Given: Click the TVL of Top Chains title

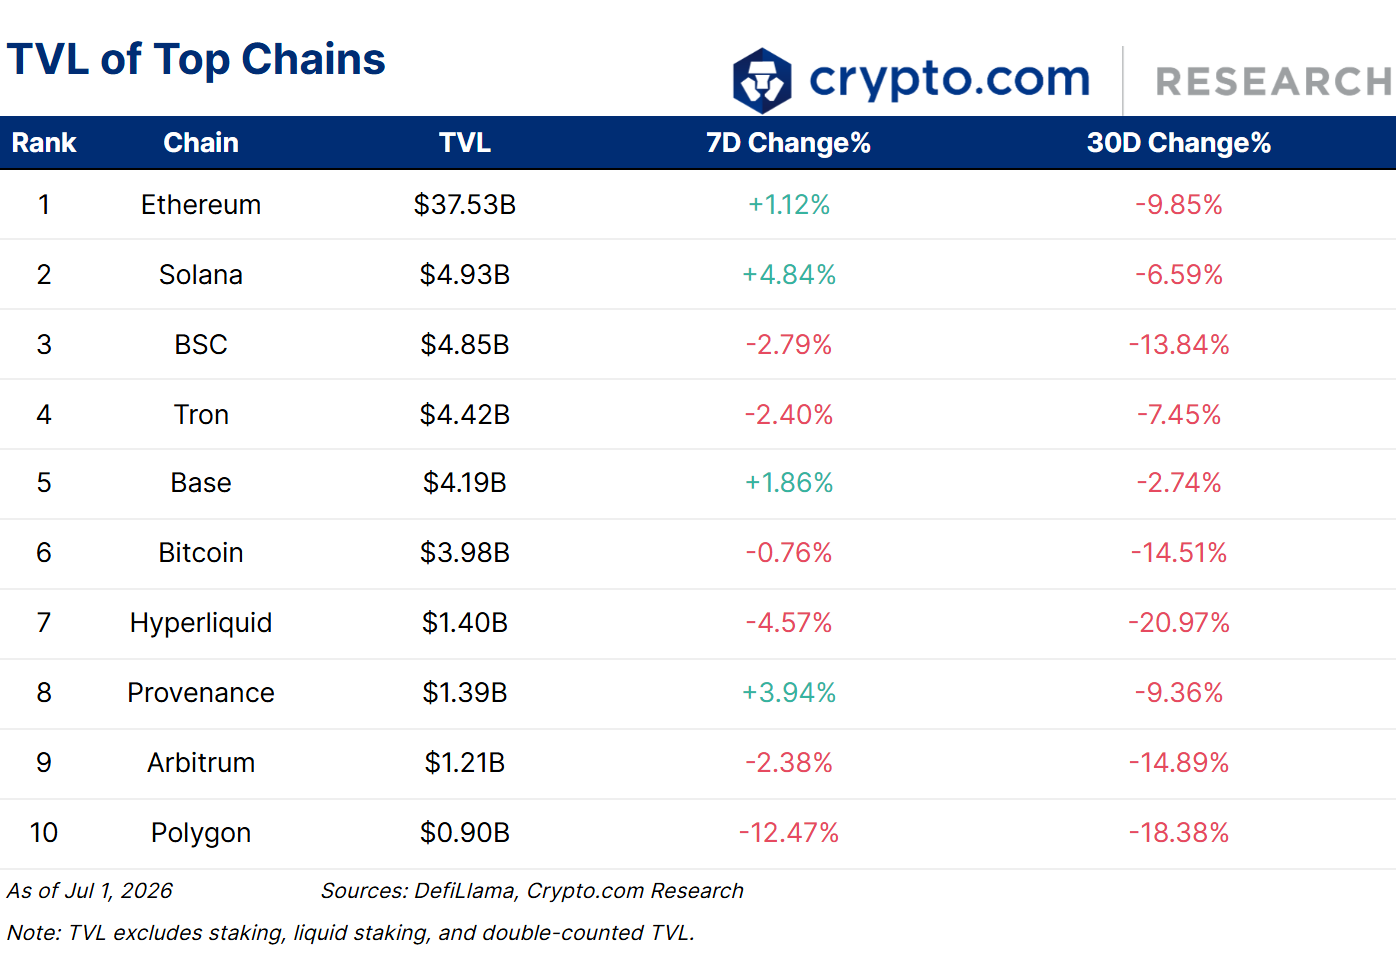Looking at the screenshot, I should [196, 60].
